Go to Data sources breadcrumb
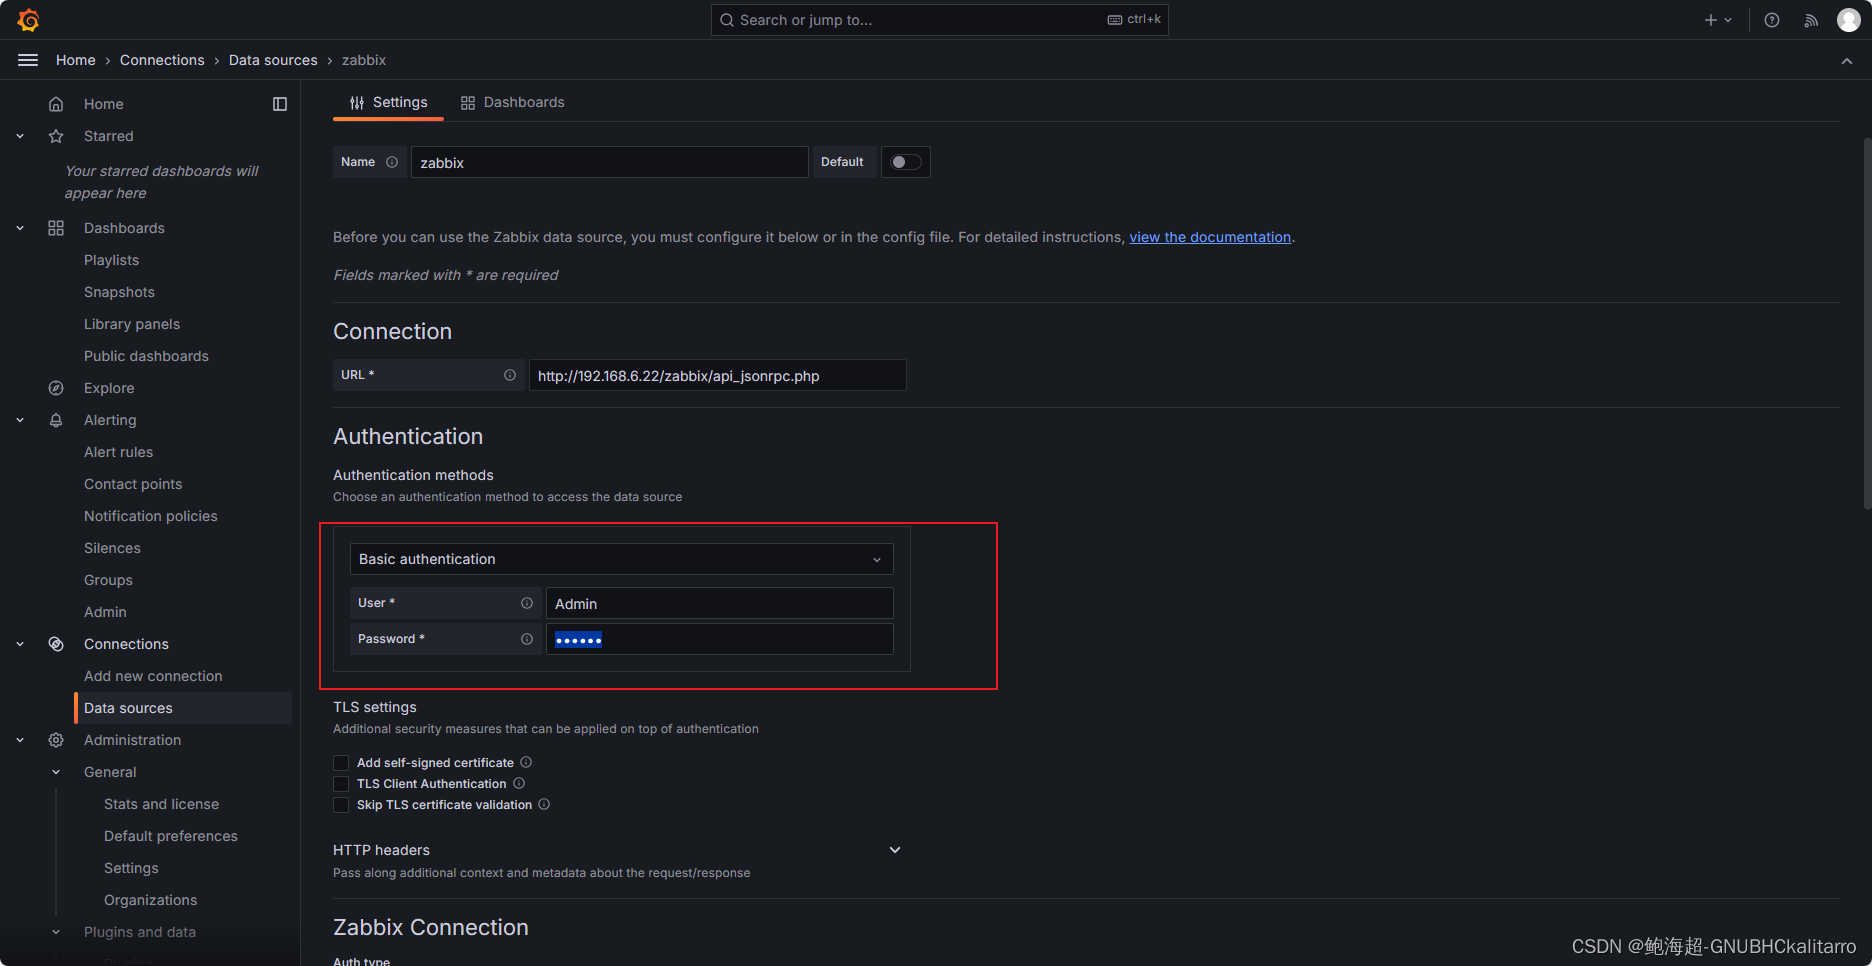Viewport: 1872px width, 966px height. coord(273,60)
